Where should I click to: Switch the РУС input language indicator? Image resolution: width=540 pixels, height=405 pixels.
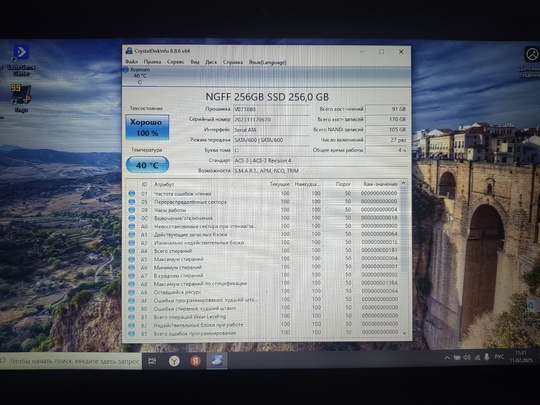pyautogui.click(x=499, y=357)
